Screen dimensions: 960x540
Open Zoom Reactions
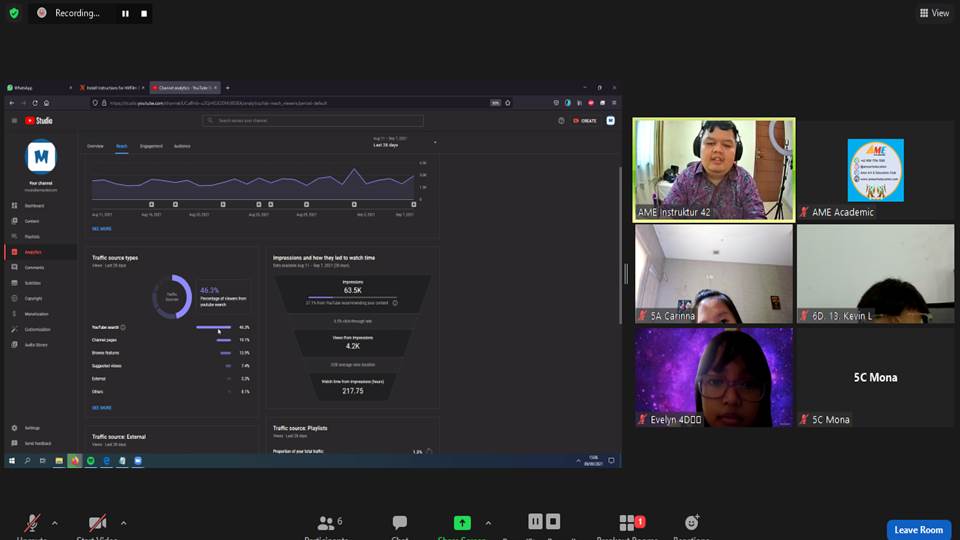click(692, 527)
